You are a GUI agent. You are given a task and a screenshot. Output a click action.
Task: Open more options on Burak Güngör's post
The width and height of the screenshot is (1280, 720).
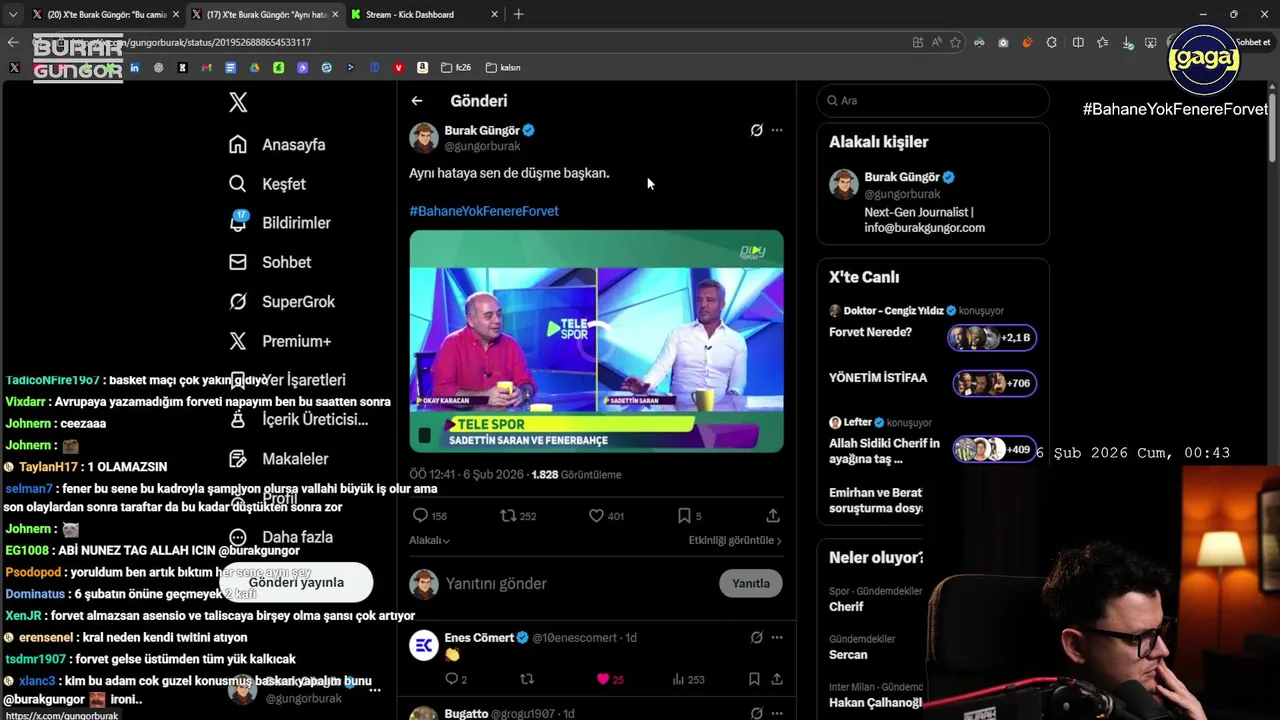pos(777,130)
